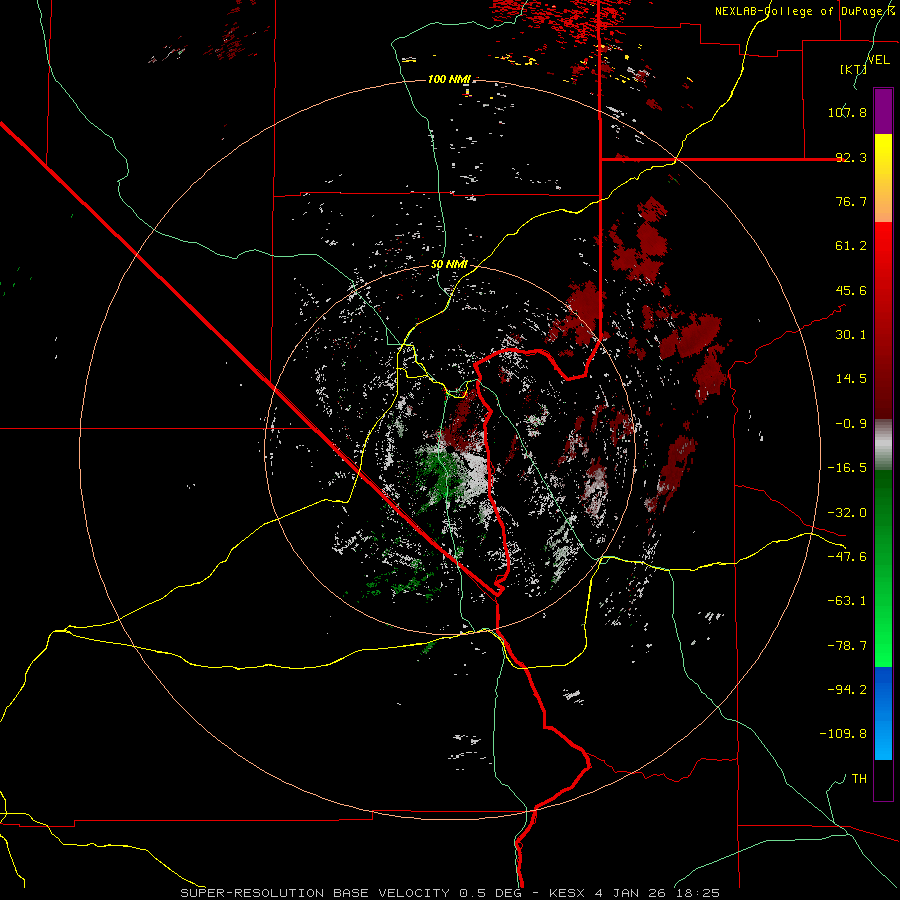The width and height of the screenshot is (900, 900).
Task: Click the -109.8 legend value
Action: [843, 734]
